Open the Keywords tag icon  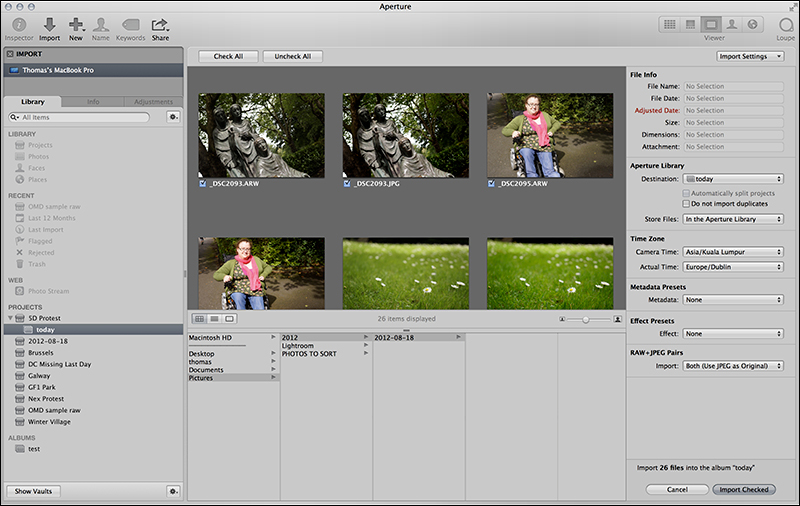coord(131,24)
